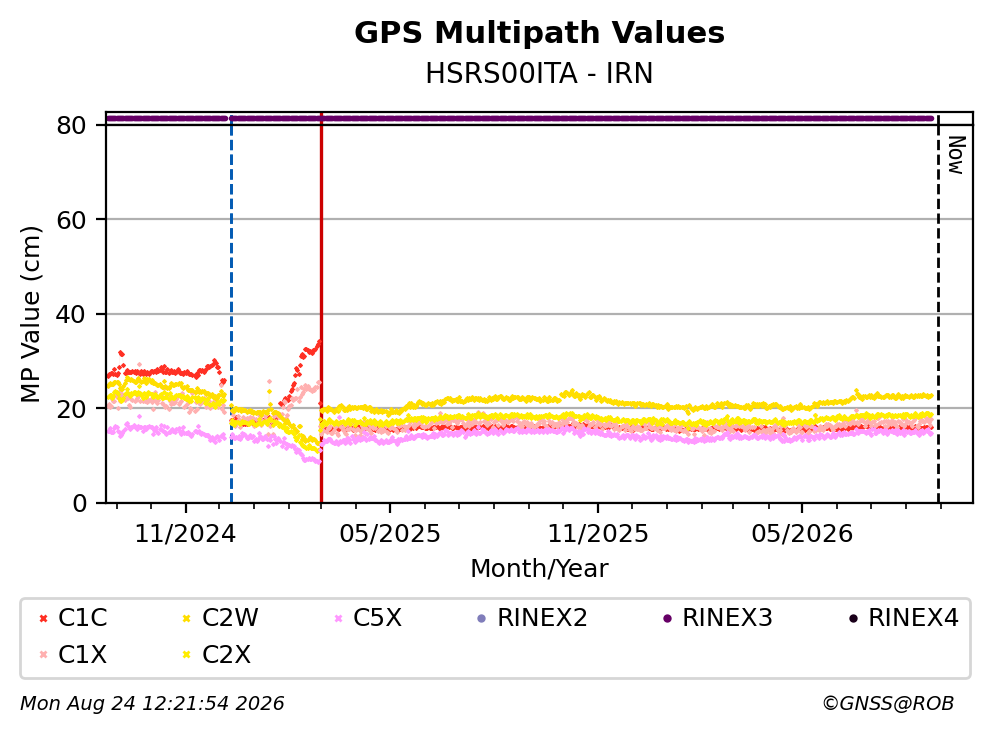Viewport: 993px width, 734px height.
Task: Click the RINEX3 purple legend dot
Action: click(x=667, y=618)
